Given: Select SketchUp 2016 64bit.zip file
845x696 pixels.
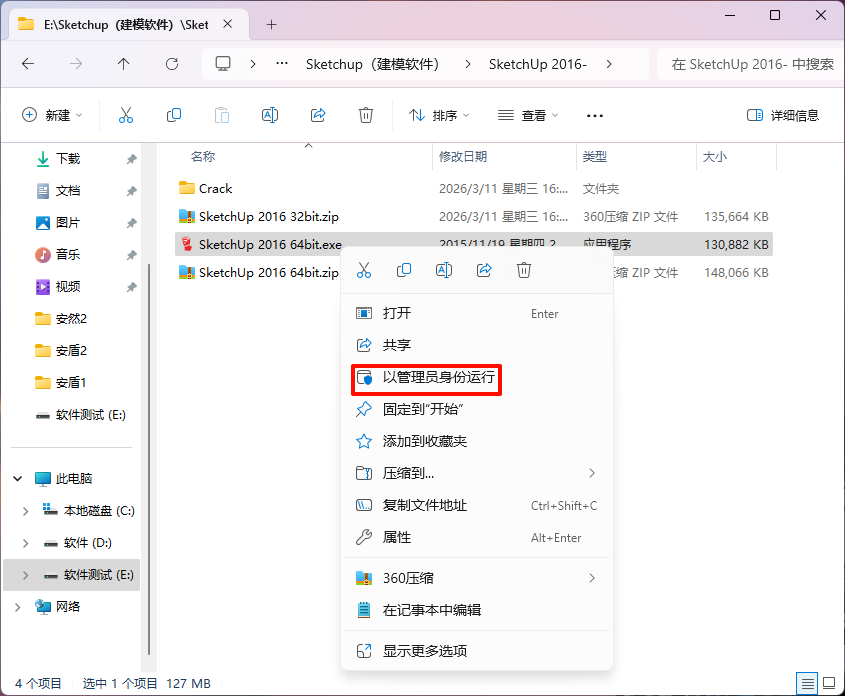Looking at the screenshot, I should [268, 273].
